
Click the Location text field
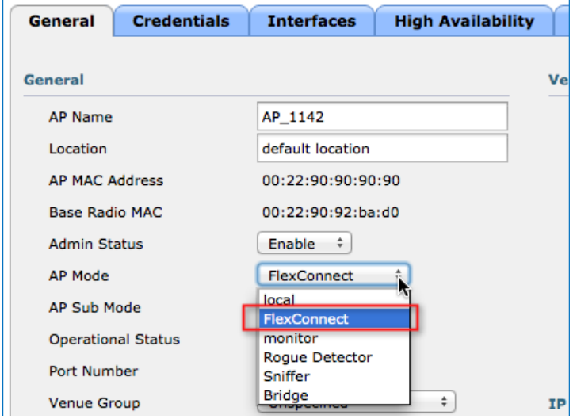pos(382,148)
